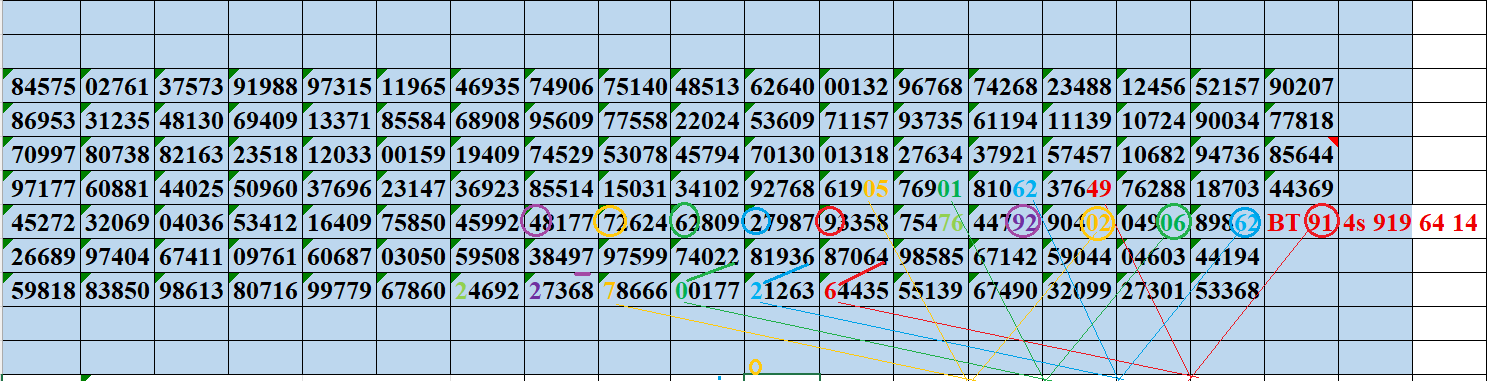Select the cell with 61905
The image size is (1487, 381).
click(856, 189)
